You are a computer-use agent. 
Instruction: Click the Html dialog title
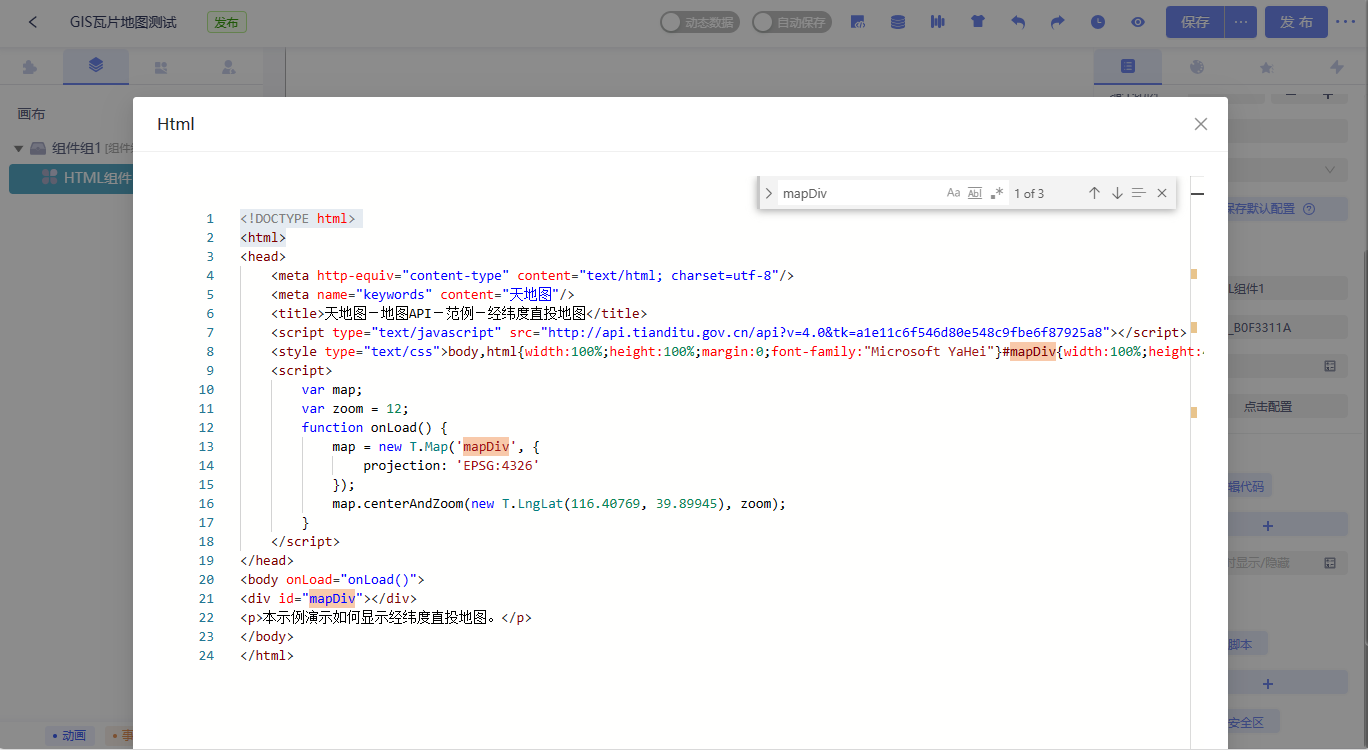176,124
